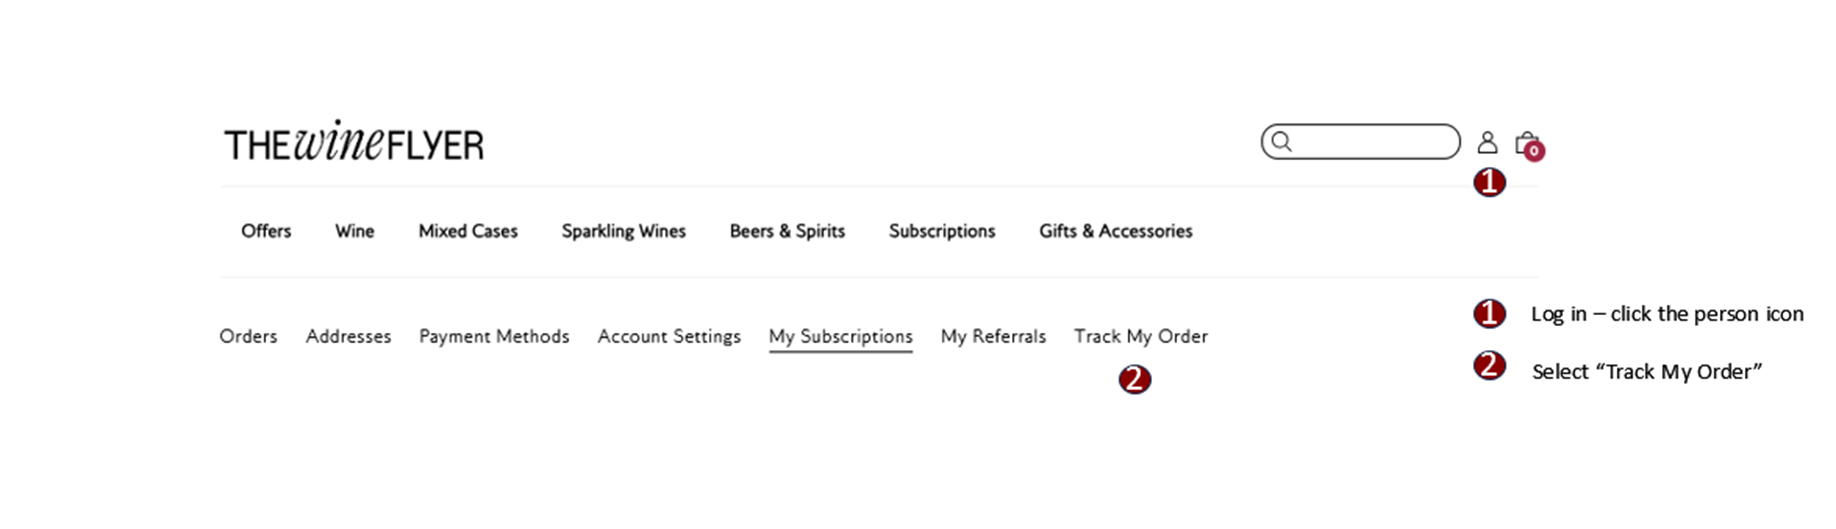1836x529 pixels.
Task: Browse Sparkling Wines category
Action: pyautogui.click(x=624, y=231)
